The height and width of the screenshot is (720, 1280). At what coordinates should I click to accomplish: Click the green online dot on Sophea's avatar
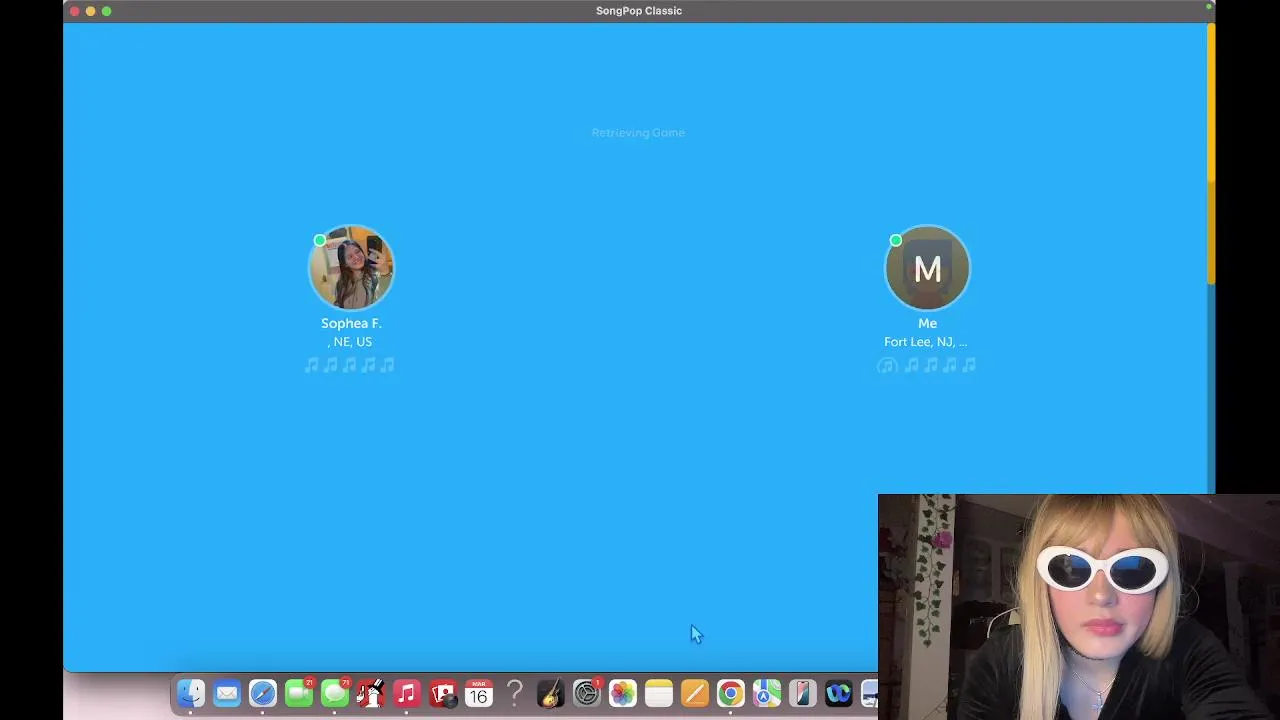[319, 240]
